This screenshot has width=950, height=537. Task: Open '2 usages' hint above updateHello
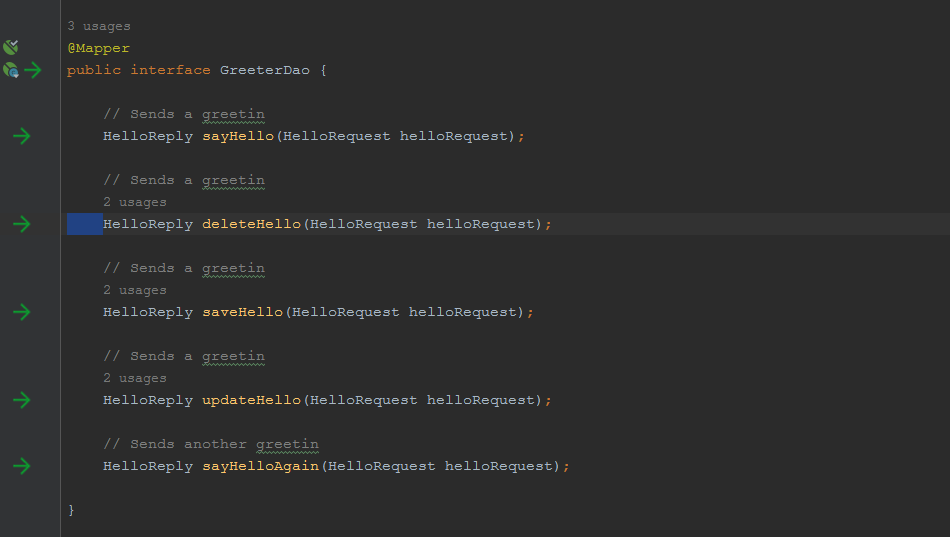click(135, 378)
